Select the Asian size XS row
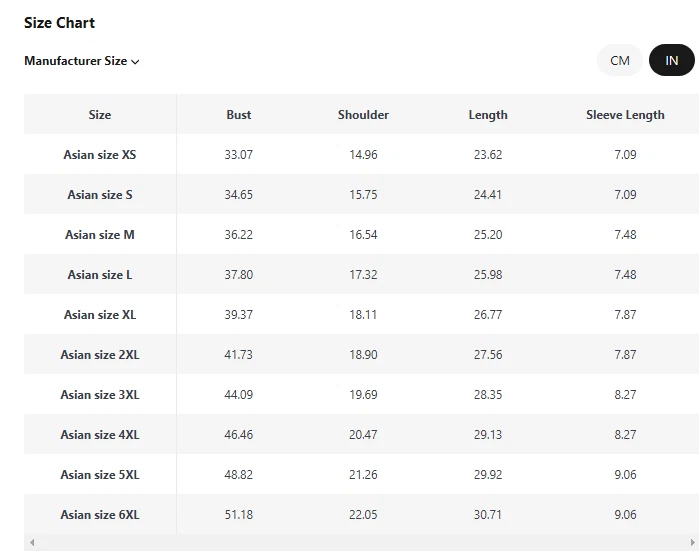The width and height of the screenshot is (699, 558). (100, 155)
